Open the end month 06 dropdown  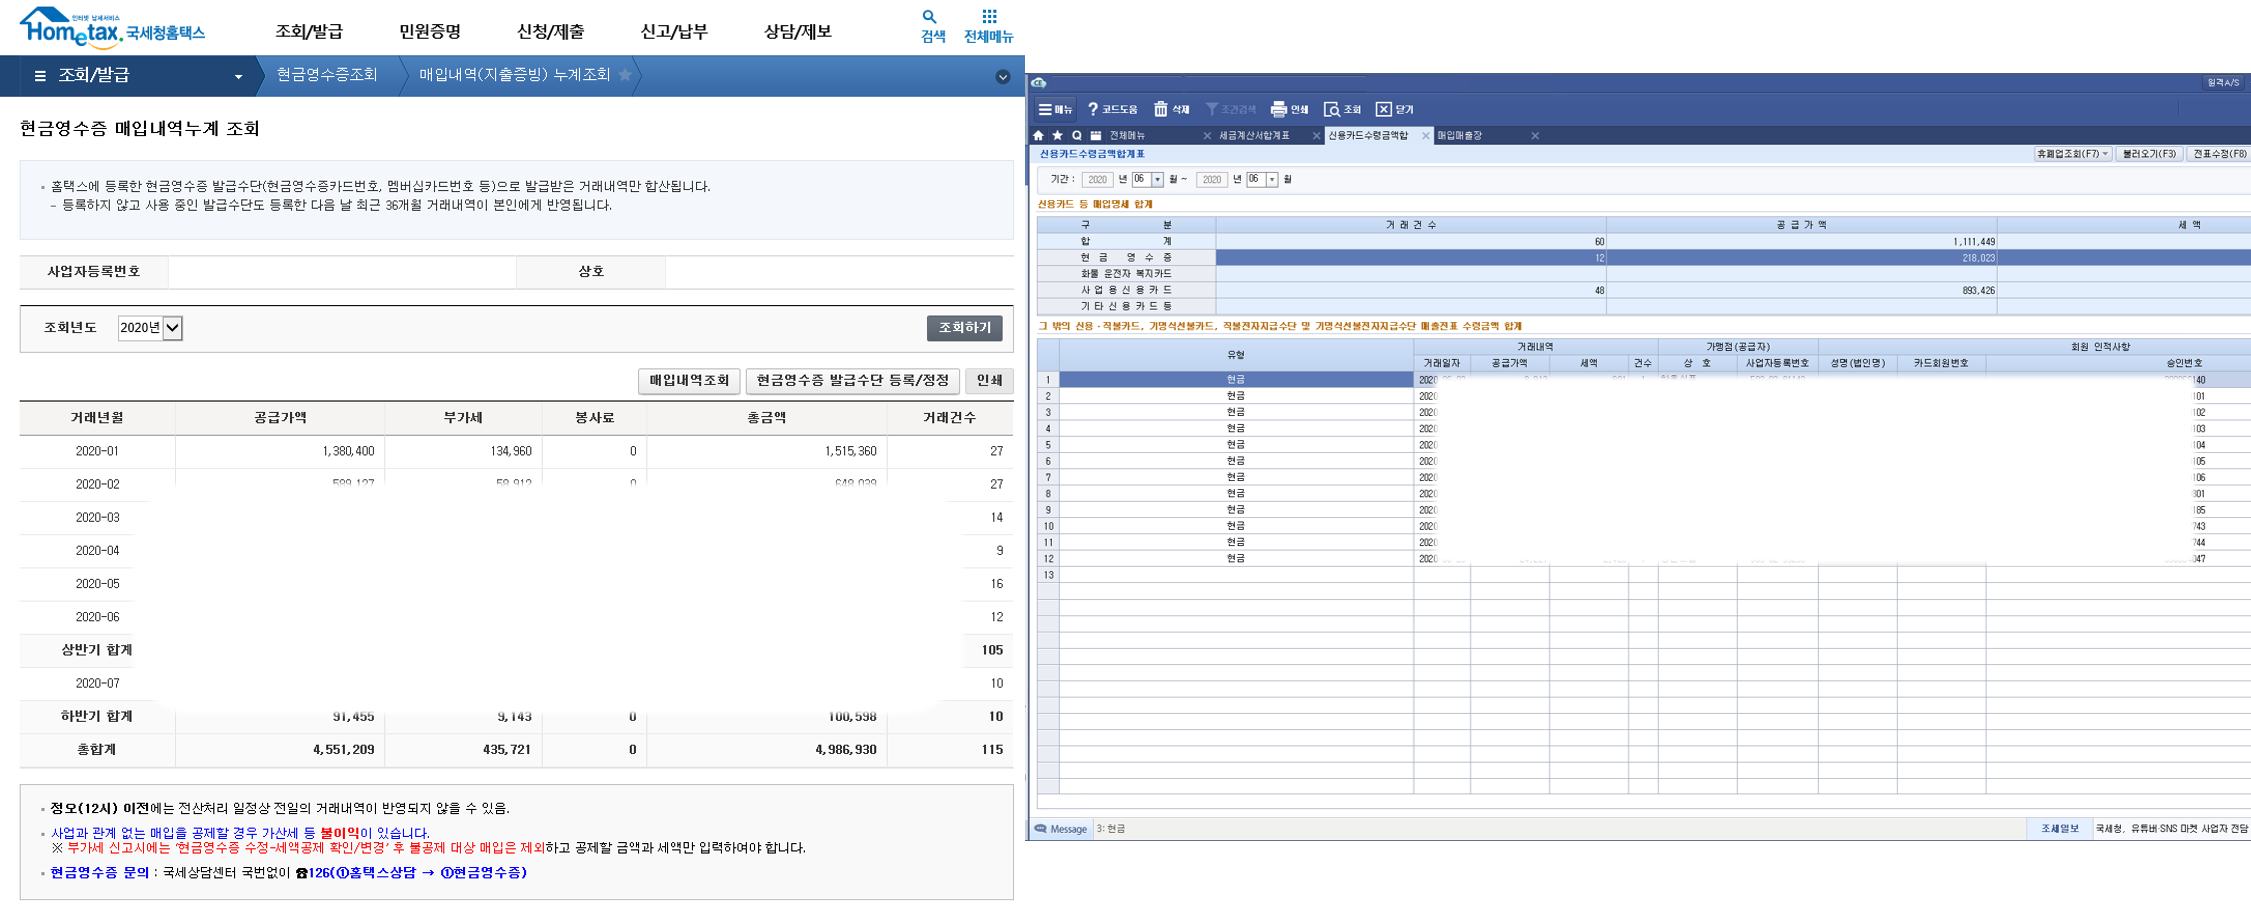click(x=1272, y=180)
